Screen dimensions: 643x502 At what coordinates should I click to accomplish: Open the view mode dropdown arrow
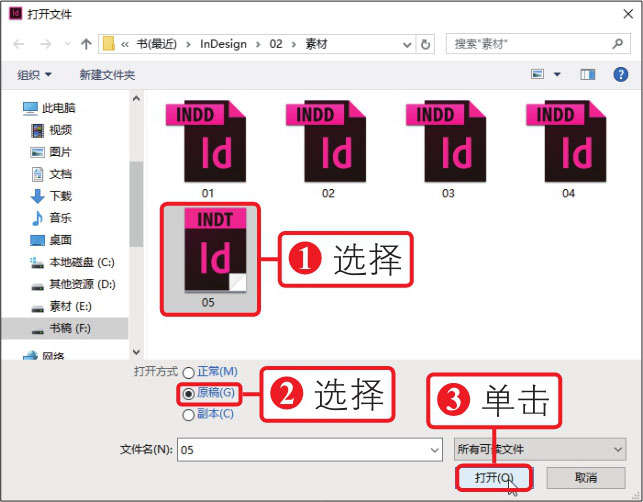[557, 75]
